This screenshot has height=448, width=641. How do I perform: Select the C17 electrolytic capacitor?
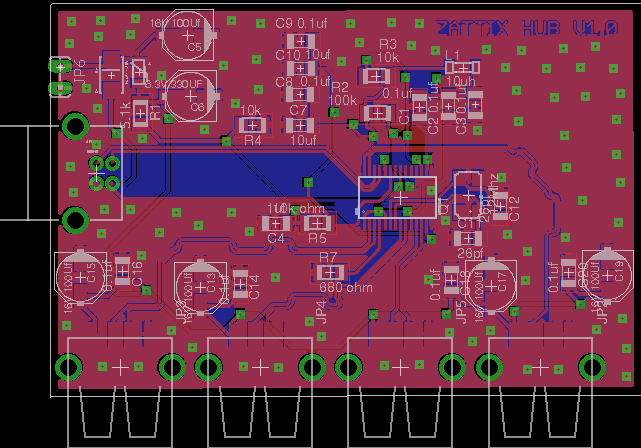[x=491, y=286]
